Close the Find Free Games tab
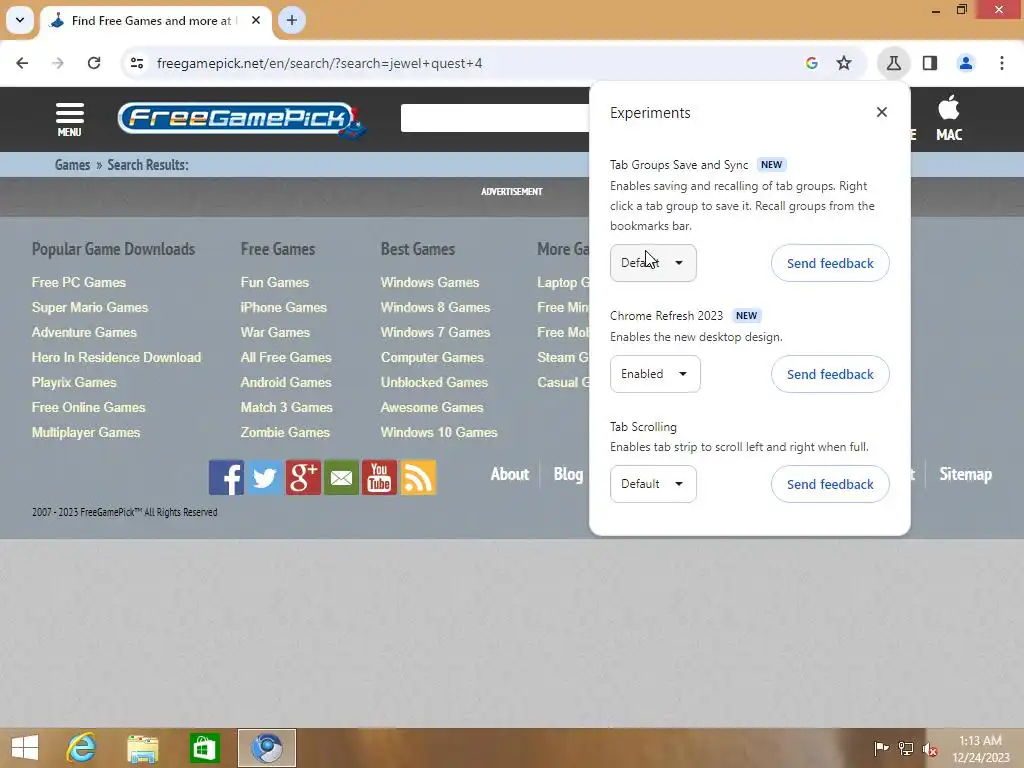The height and width of the screenshot is (768, 1024). 256,20
